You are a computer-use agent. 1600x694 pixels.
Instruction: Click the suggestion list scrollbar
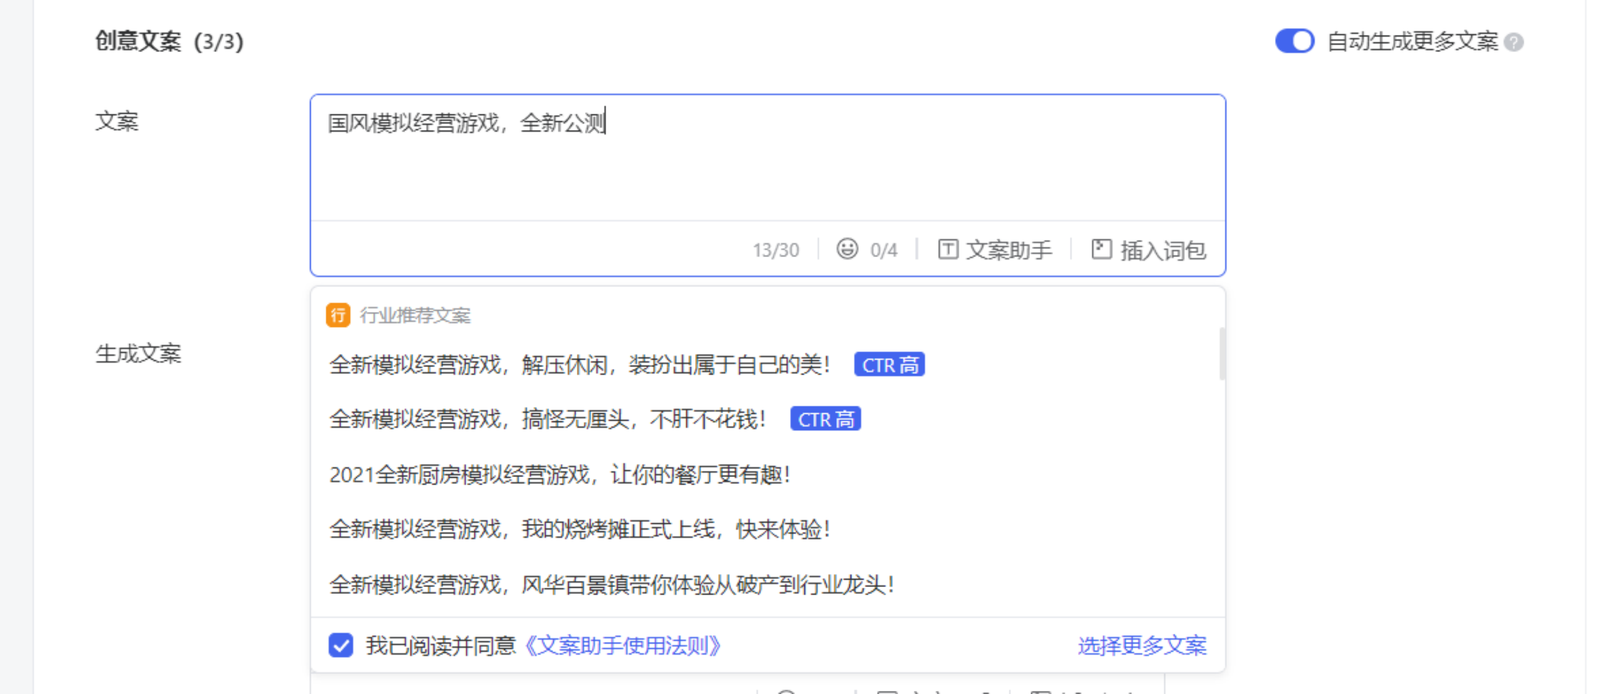coord(1221,355)
